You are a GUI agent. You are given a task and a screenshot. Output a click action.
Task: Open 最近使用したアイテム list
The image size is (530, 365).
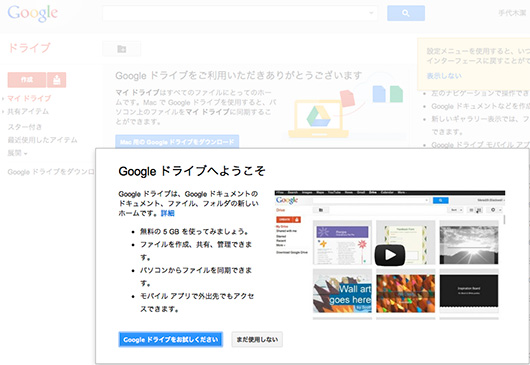coord(42,140)
